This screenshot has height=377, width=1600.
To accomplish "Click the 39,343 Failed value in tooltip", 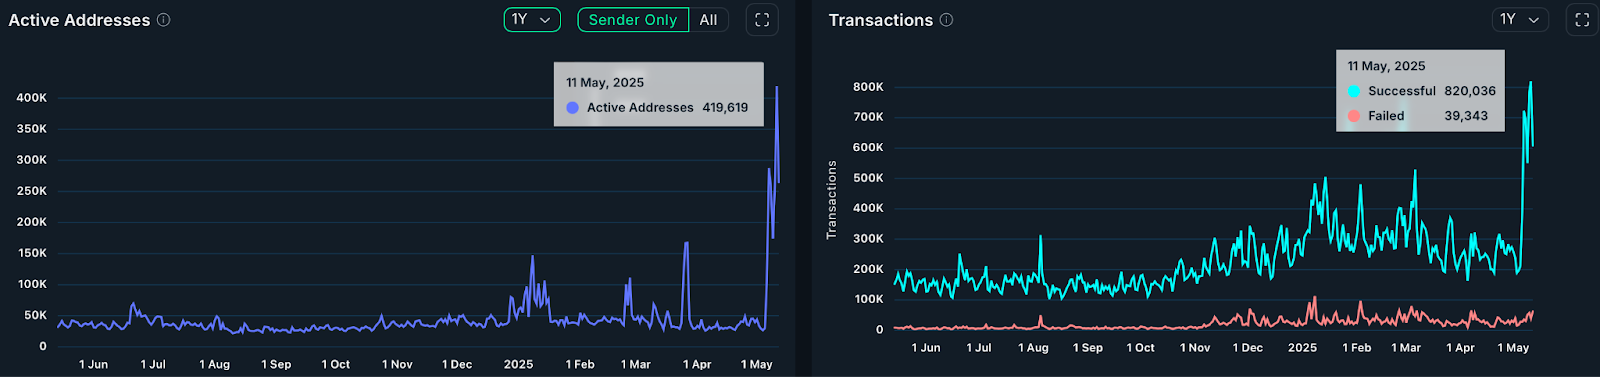I will tap(1466, 116).
